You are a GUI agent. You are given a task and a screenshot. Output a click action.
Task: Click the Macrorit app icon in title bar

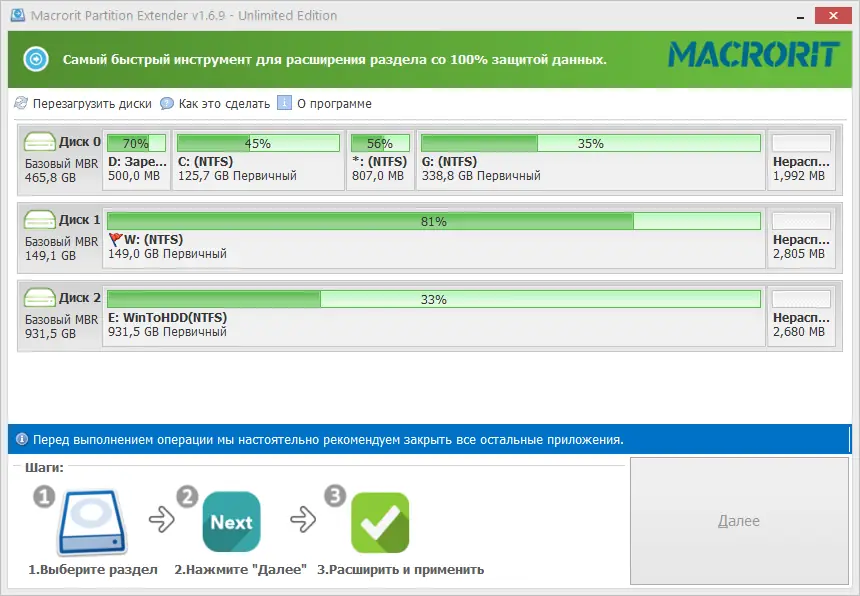click(x=18, y=15)
